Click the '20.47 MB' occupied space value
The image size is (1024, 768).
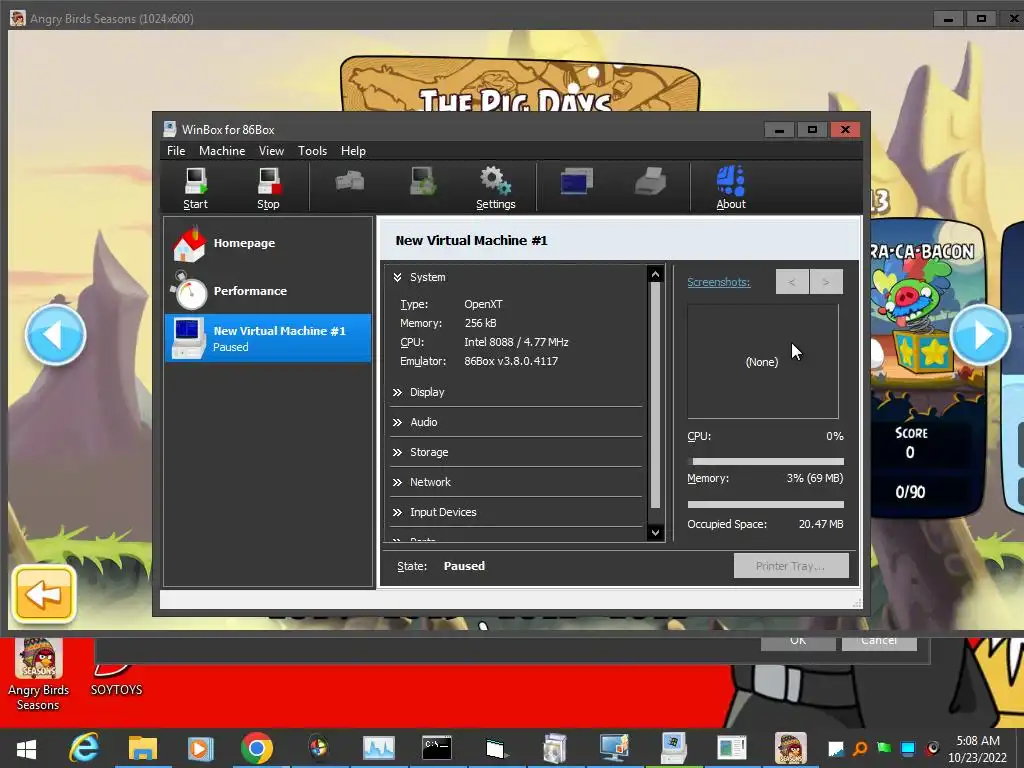click(821, 524)
